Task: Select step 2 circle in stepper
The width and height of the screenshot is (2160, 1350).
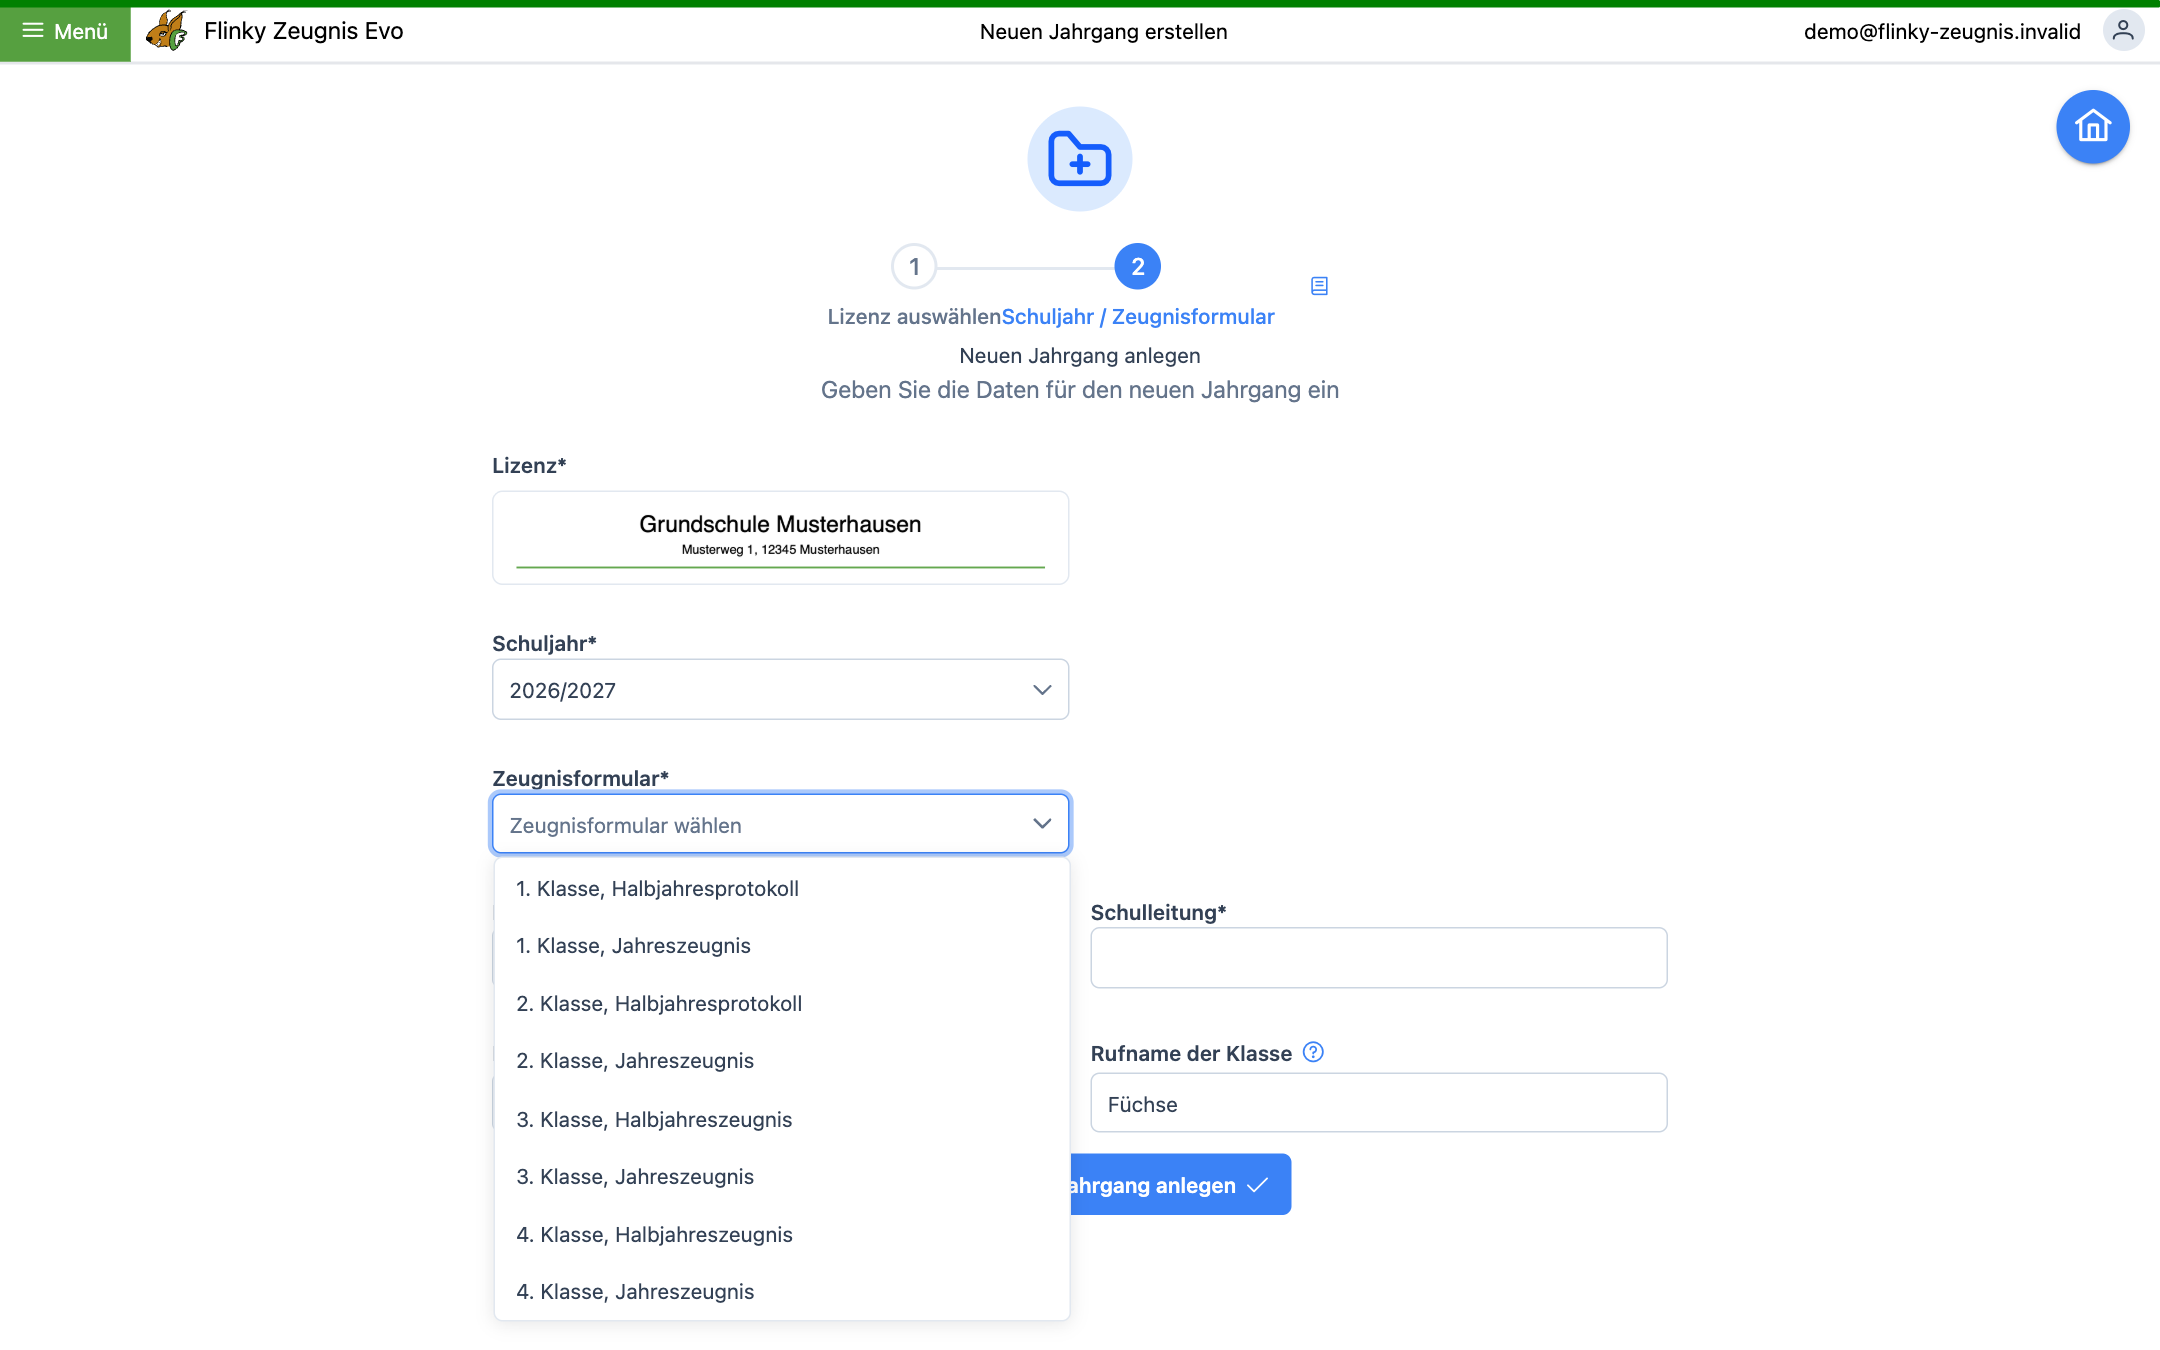Action: (1138, 267)
